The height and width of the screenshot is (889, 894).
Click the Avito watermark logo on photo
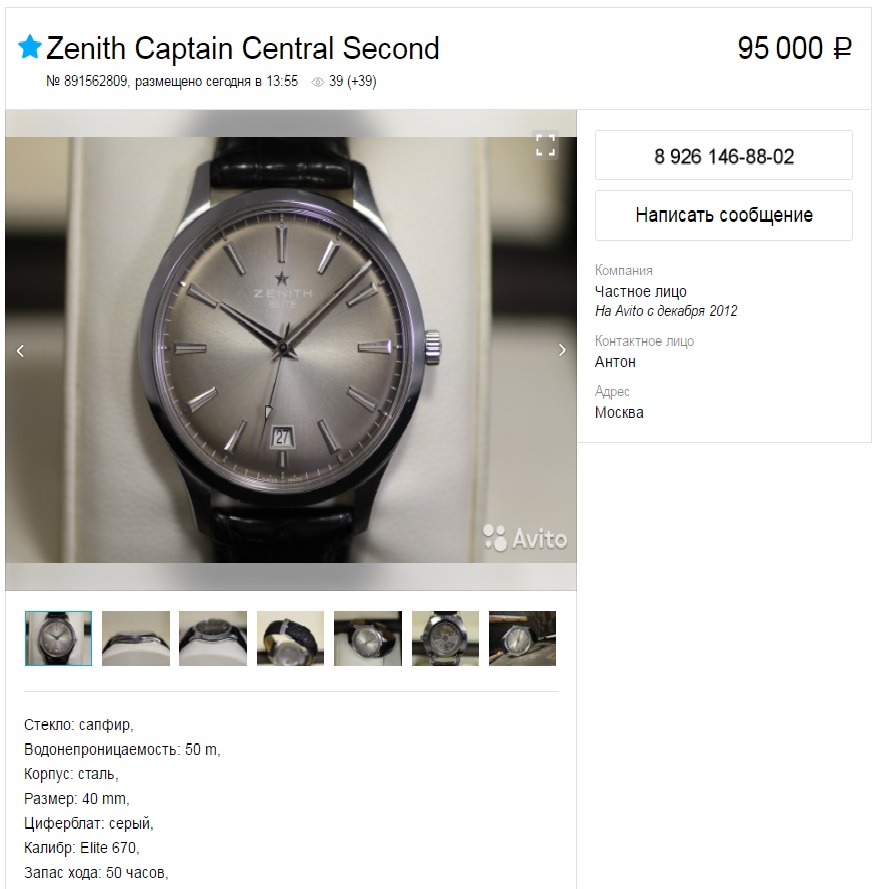pyautogui.click(x=525, y=539)
